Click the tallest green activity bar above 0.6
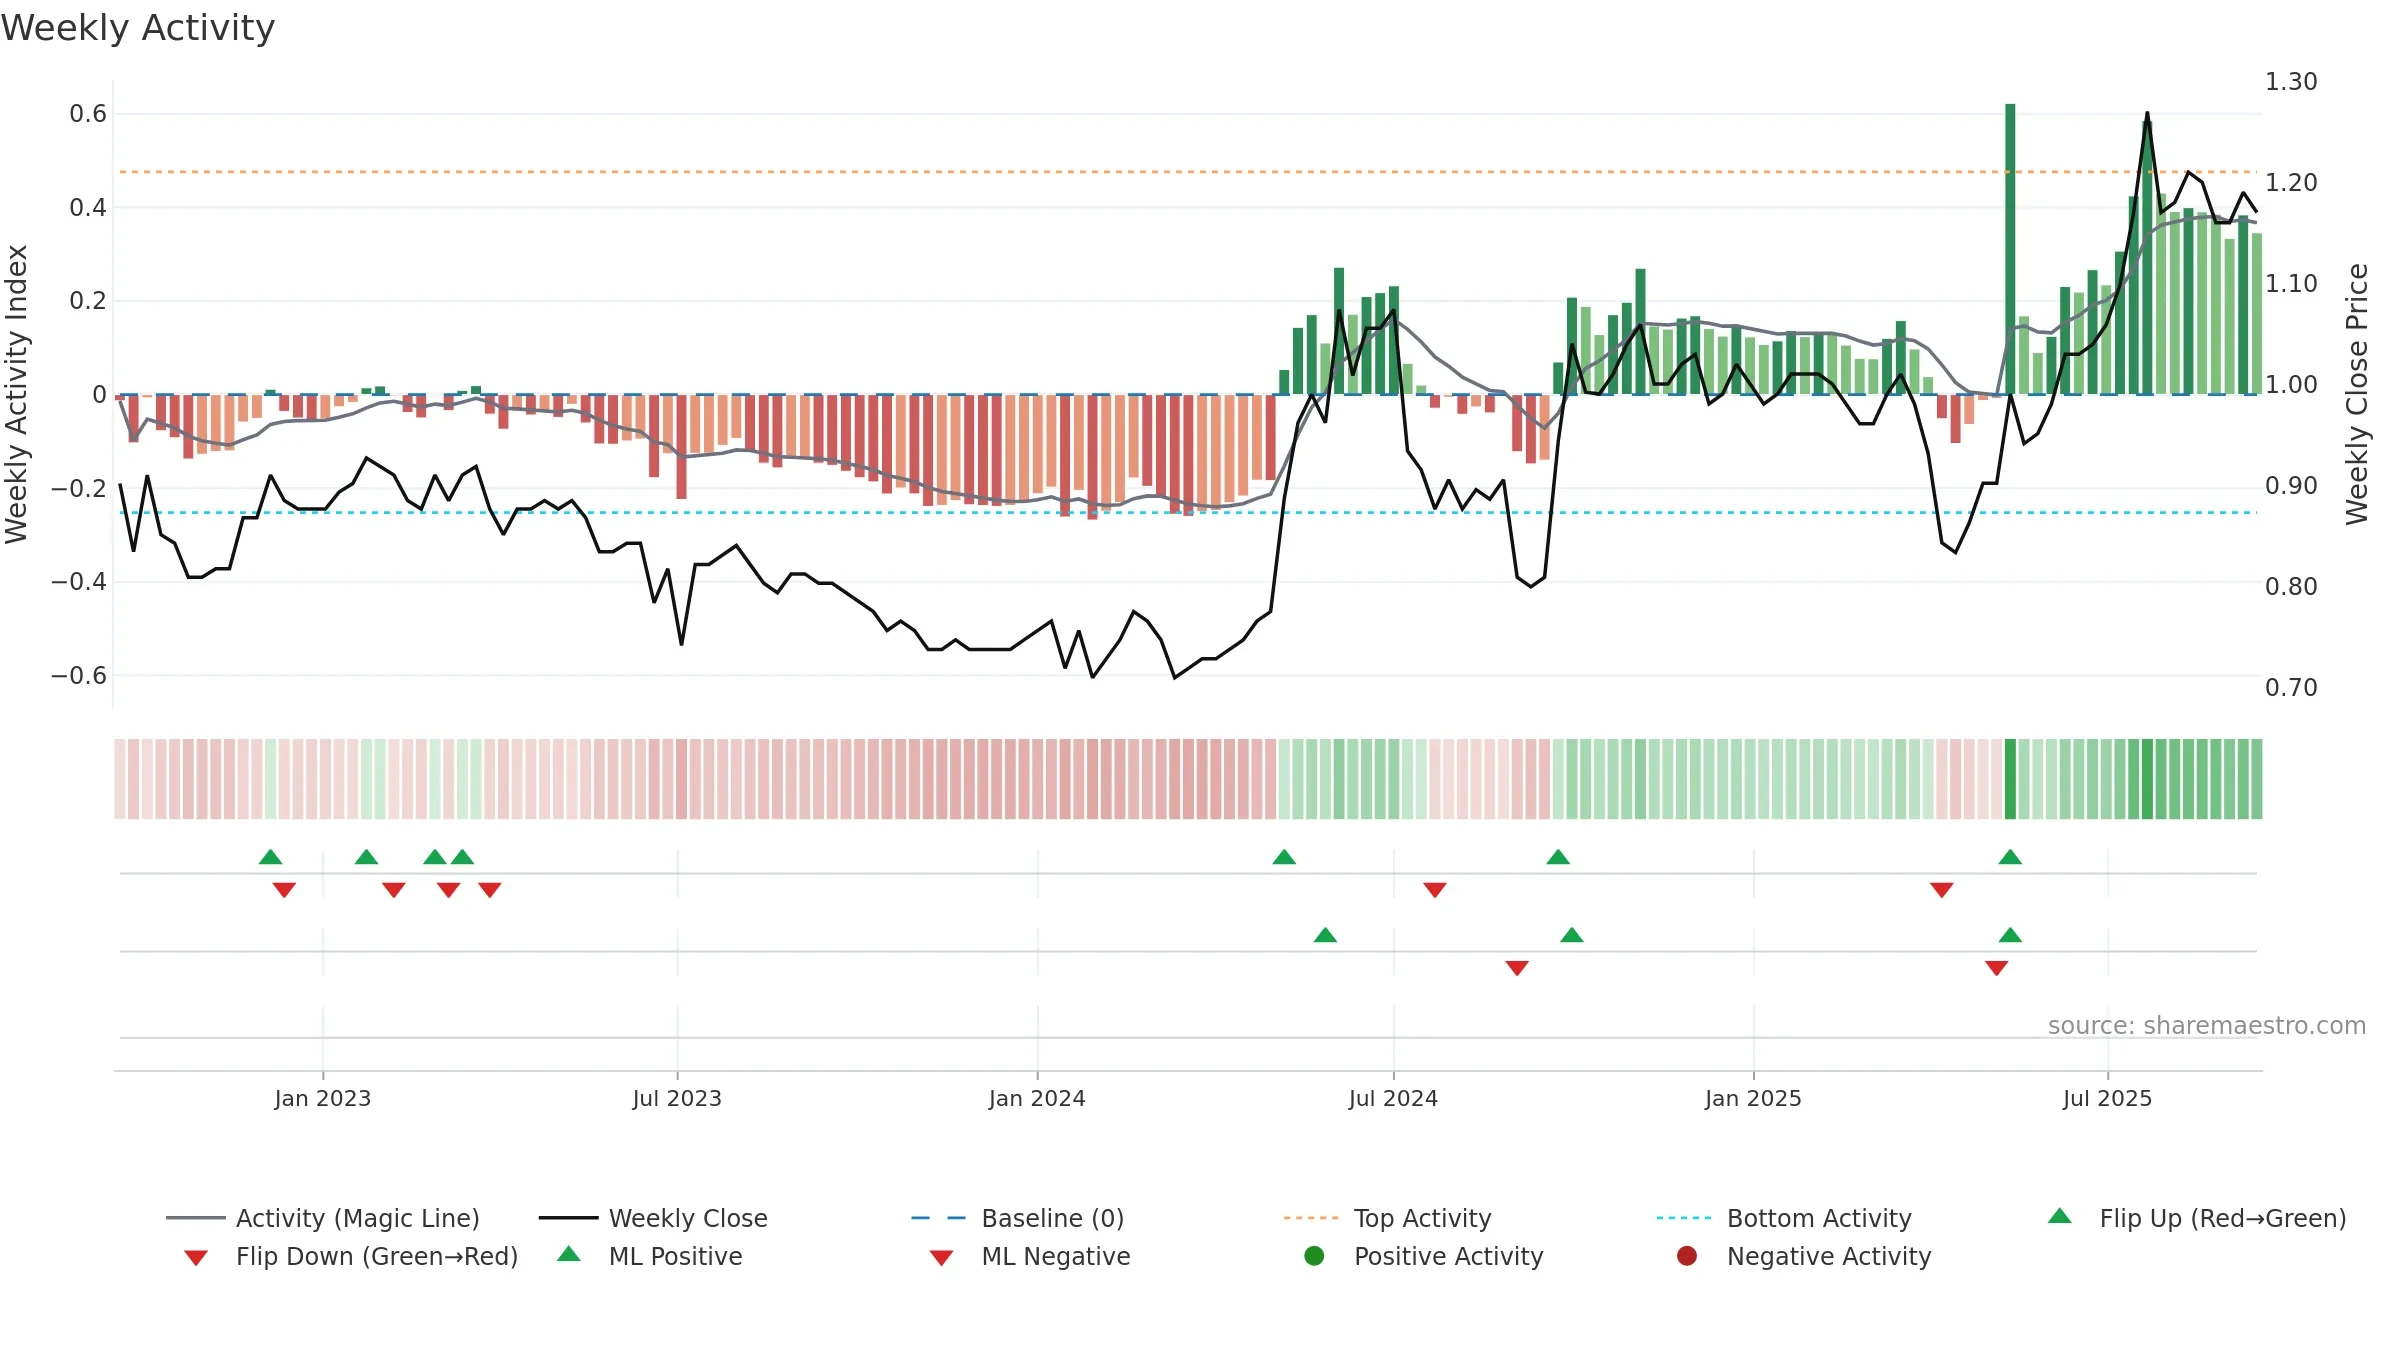 [2010, 249]
